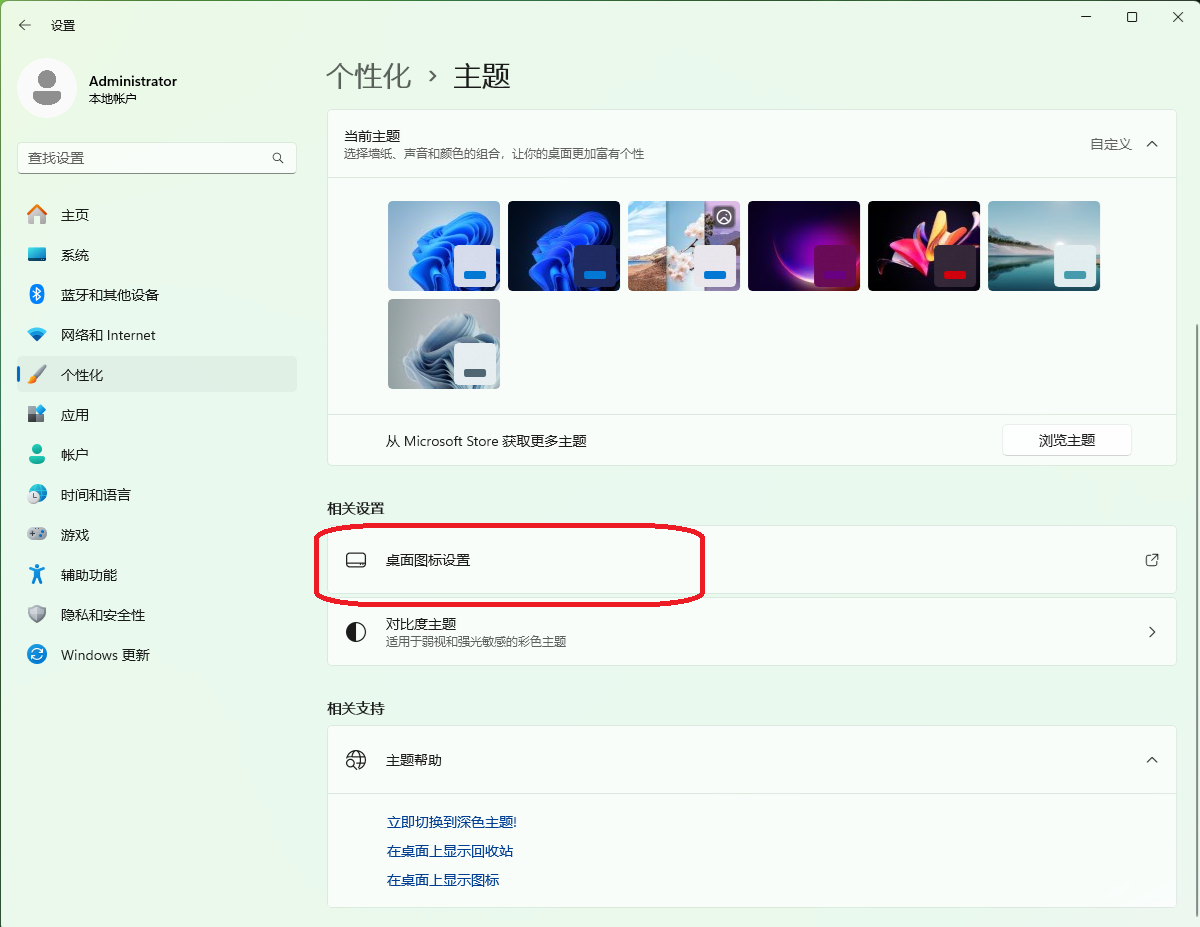Screen dimensions: 1200x927
Task: Click the 主页 home icon
Action: [x=37, y=215]
